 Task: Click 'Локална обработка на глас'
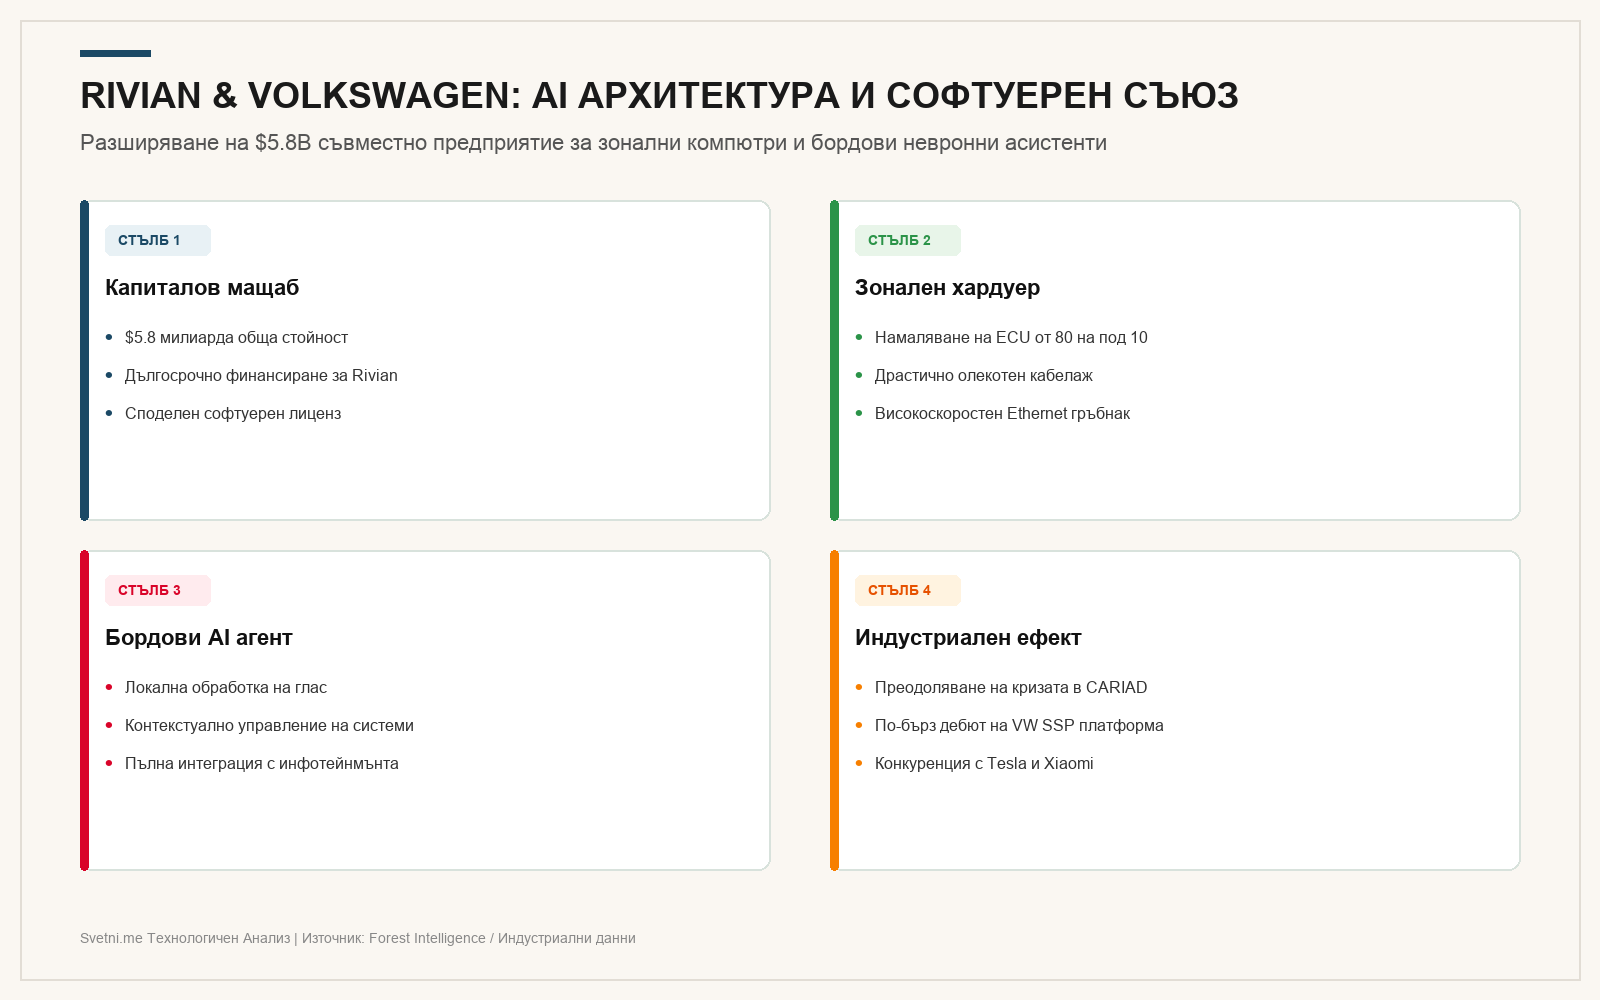tap(226, 688)
